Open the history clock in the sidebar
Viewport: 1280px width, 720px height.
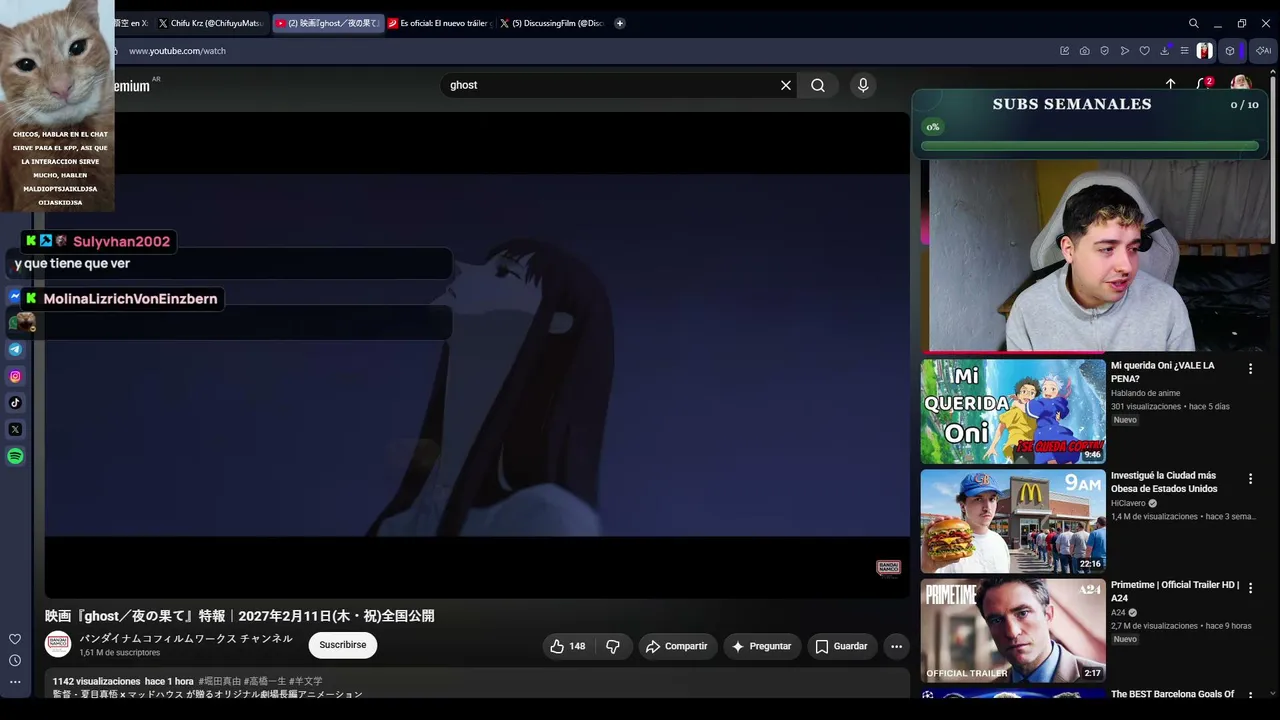(x=15, y=660)
